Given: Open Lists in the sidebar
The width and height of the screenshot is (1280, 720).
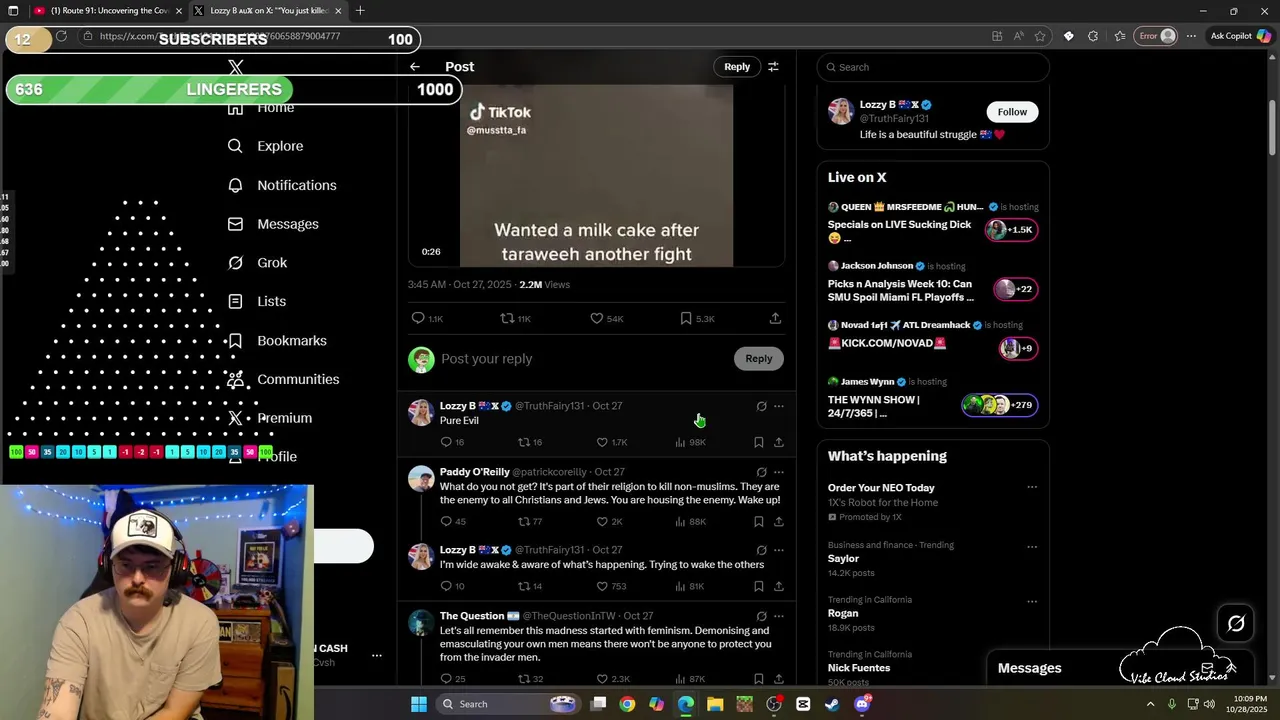Looking at the screenshot, I should point(256,301).
